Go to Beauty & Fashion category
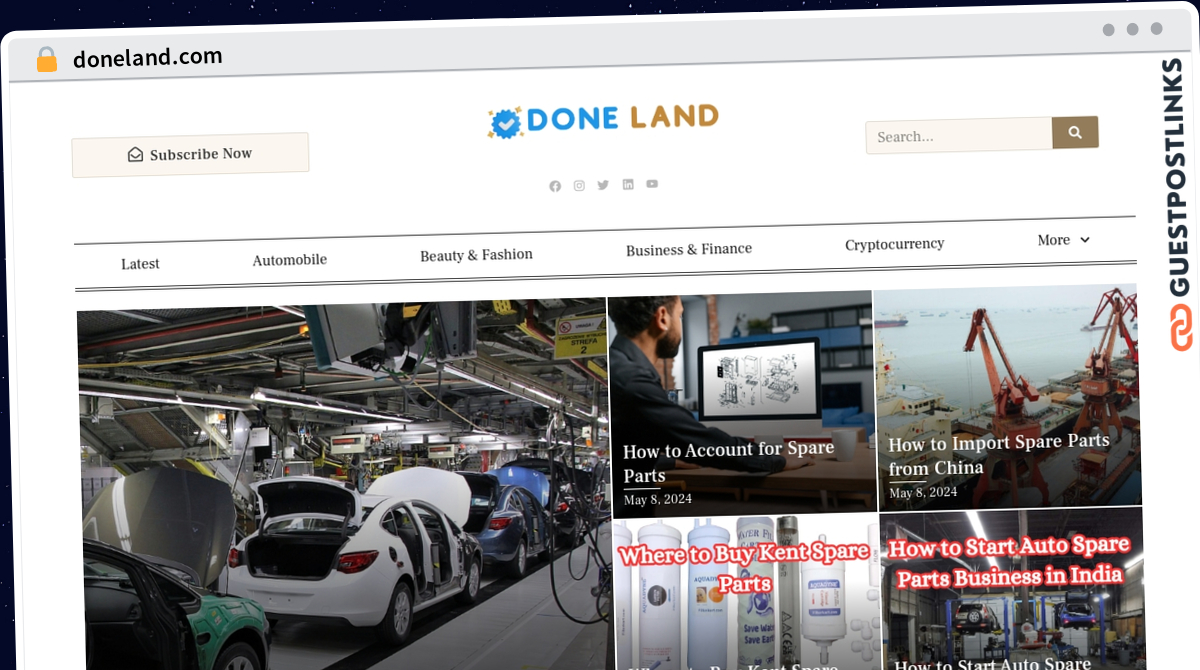 [x=476, y=255]
